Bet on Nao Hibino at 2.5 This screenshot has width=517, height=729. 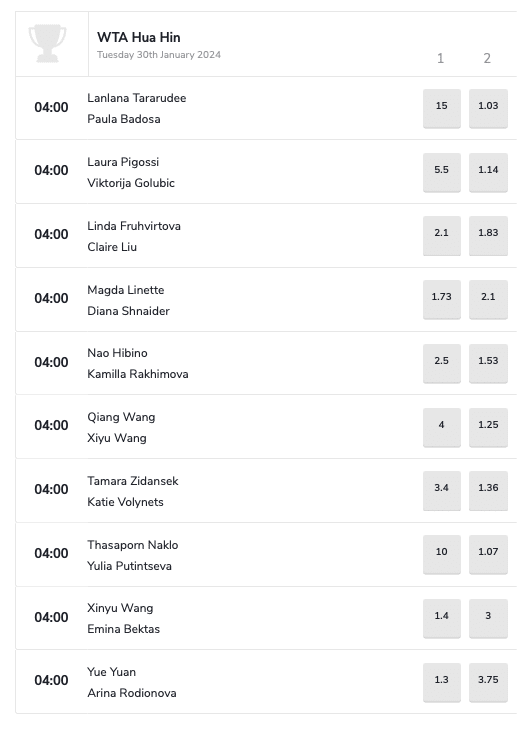tap(442, 364)
